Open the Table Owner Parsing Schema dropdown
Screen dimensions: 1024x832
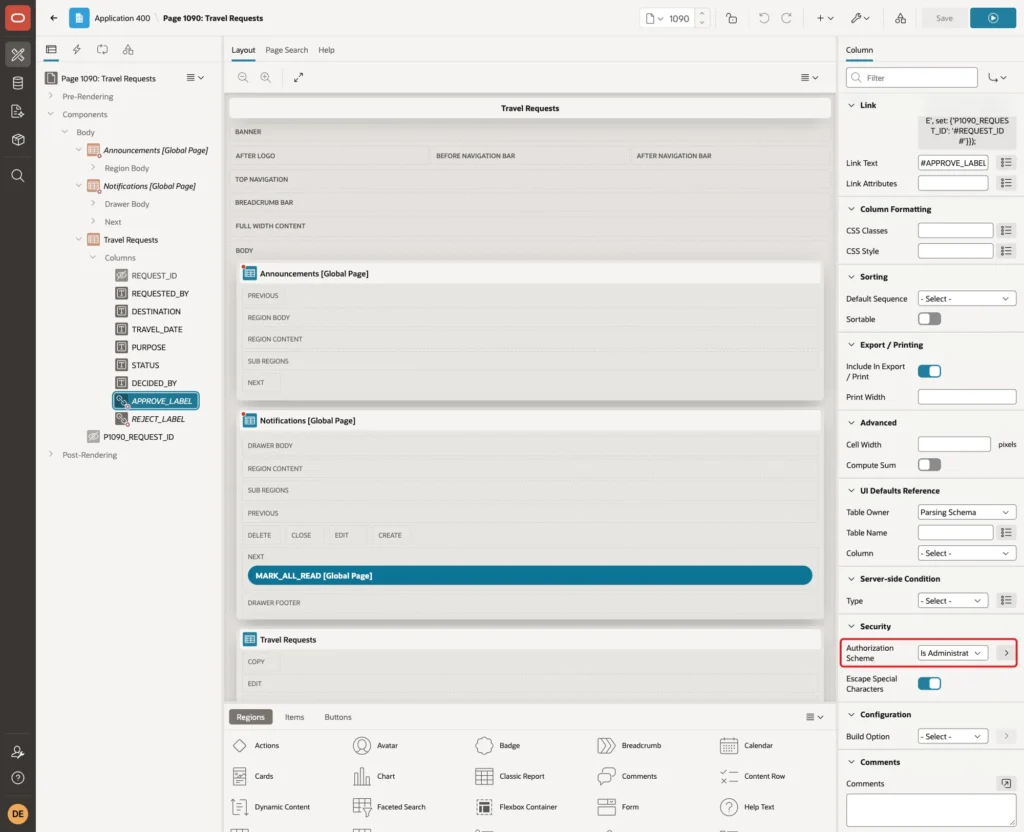point(967,512)
